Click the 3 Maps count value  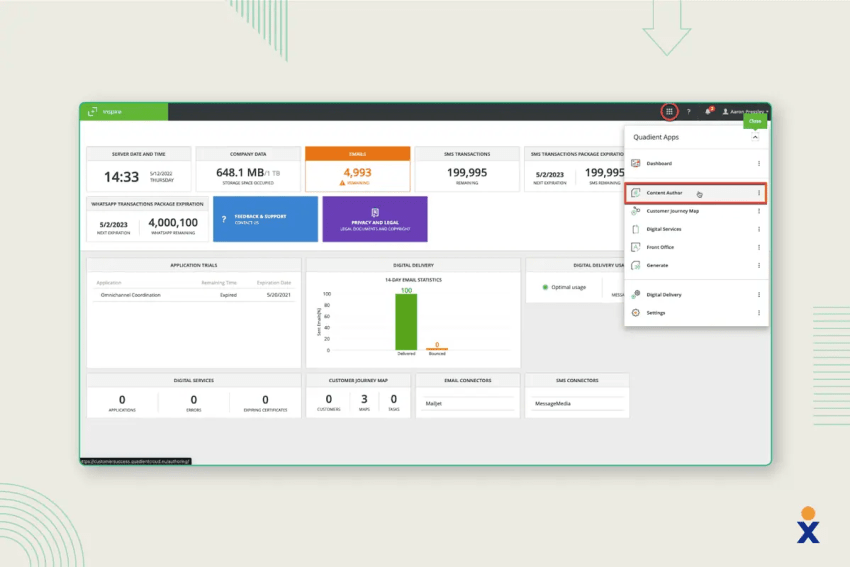click(364, 400)
